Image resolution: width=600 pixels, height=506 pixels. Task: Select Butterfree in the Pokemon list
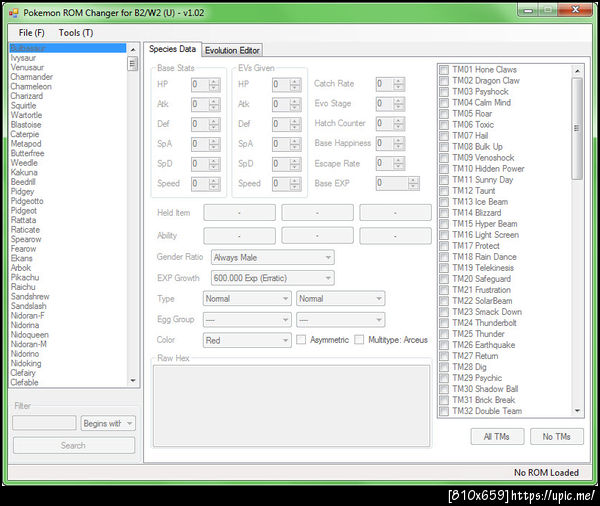tap(67, 153)
